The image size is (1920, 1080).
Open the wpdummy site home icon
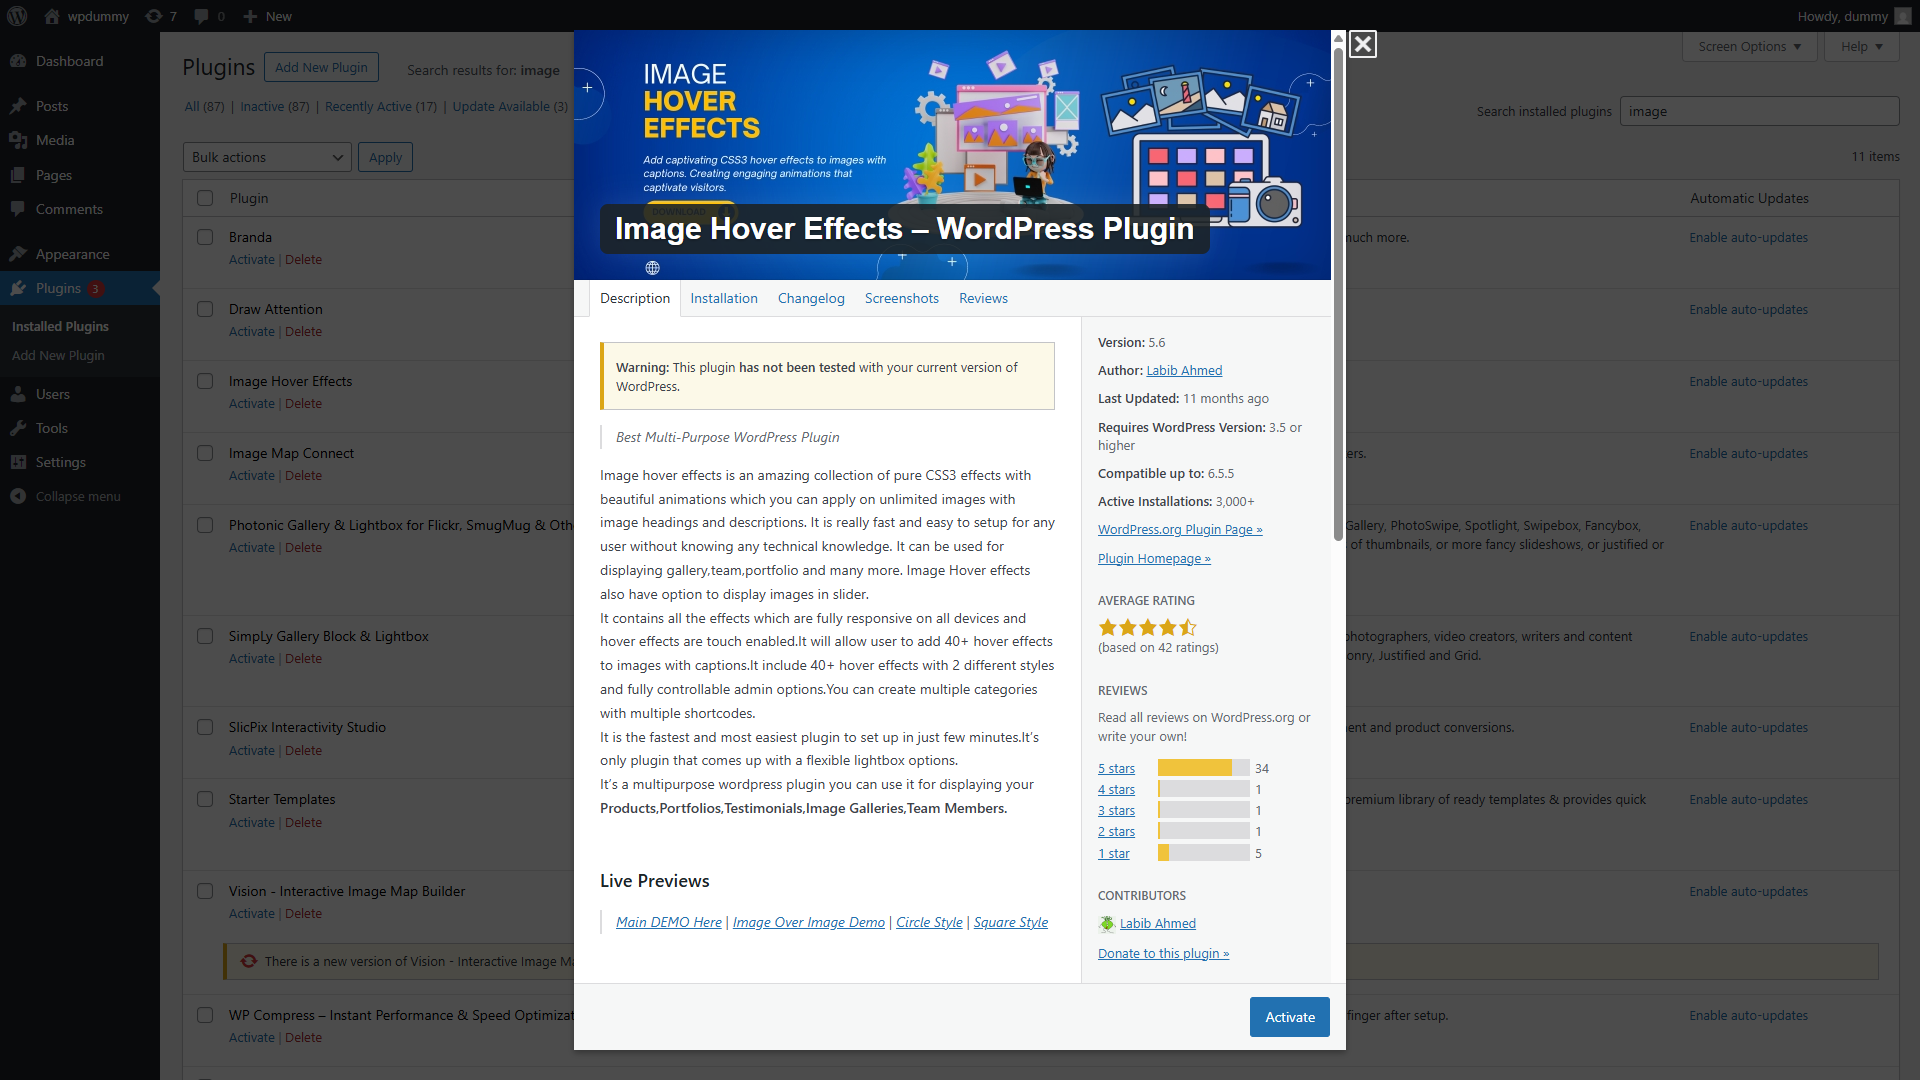tap(52, 16)
